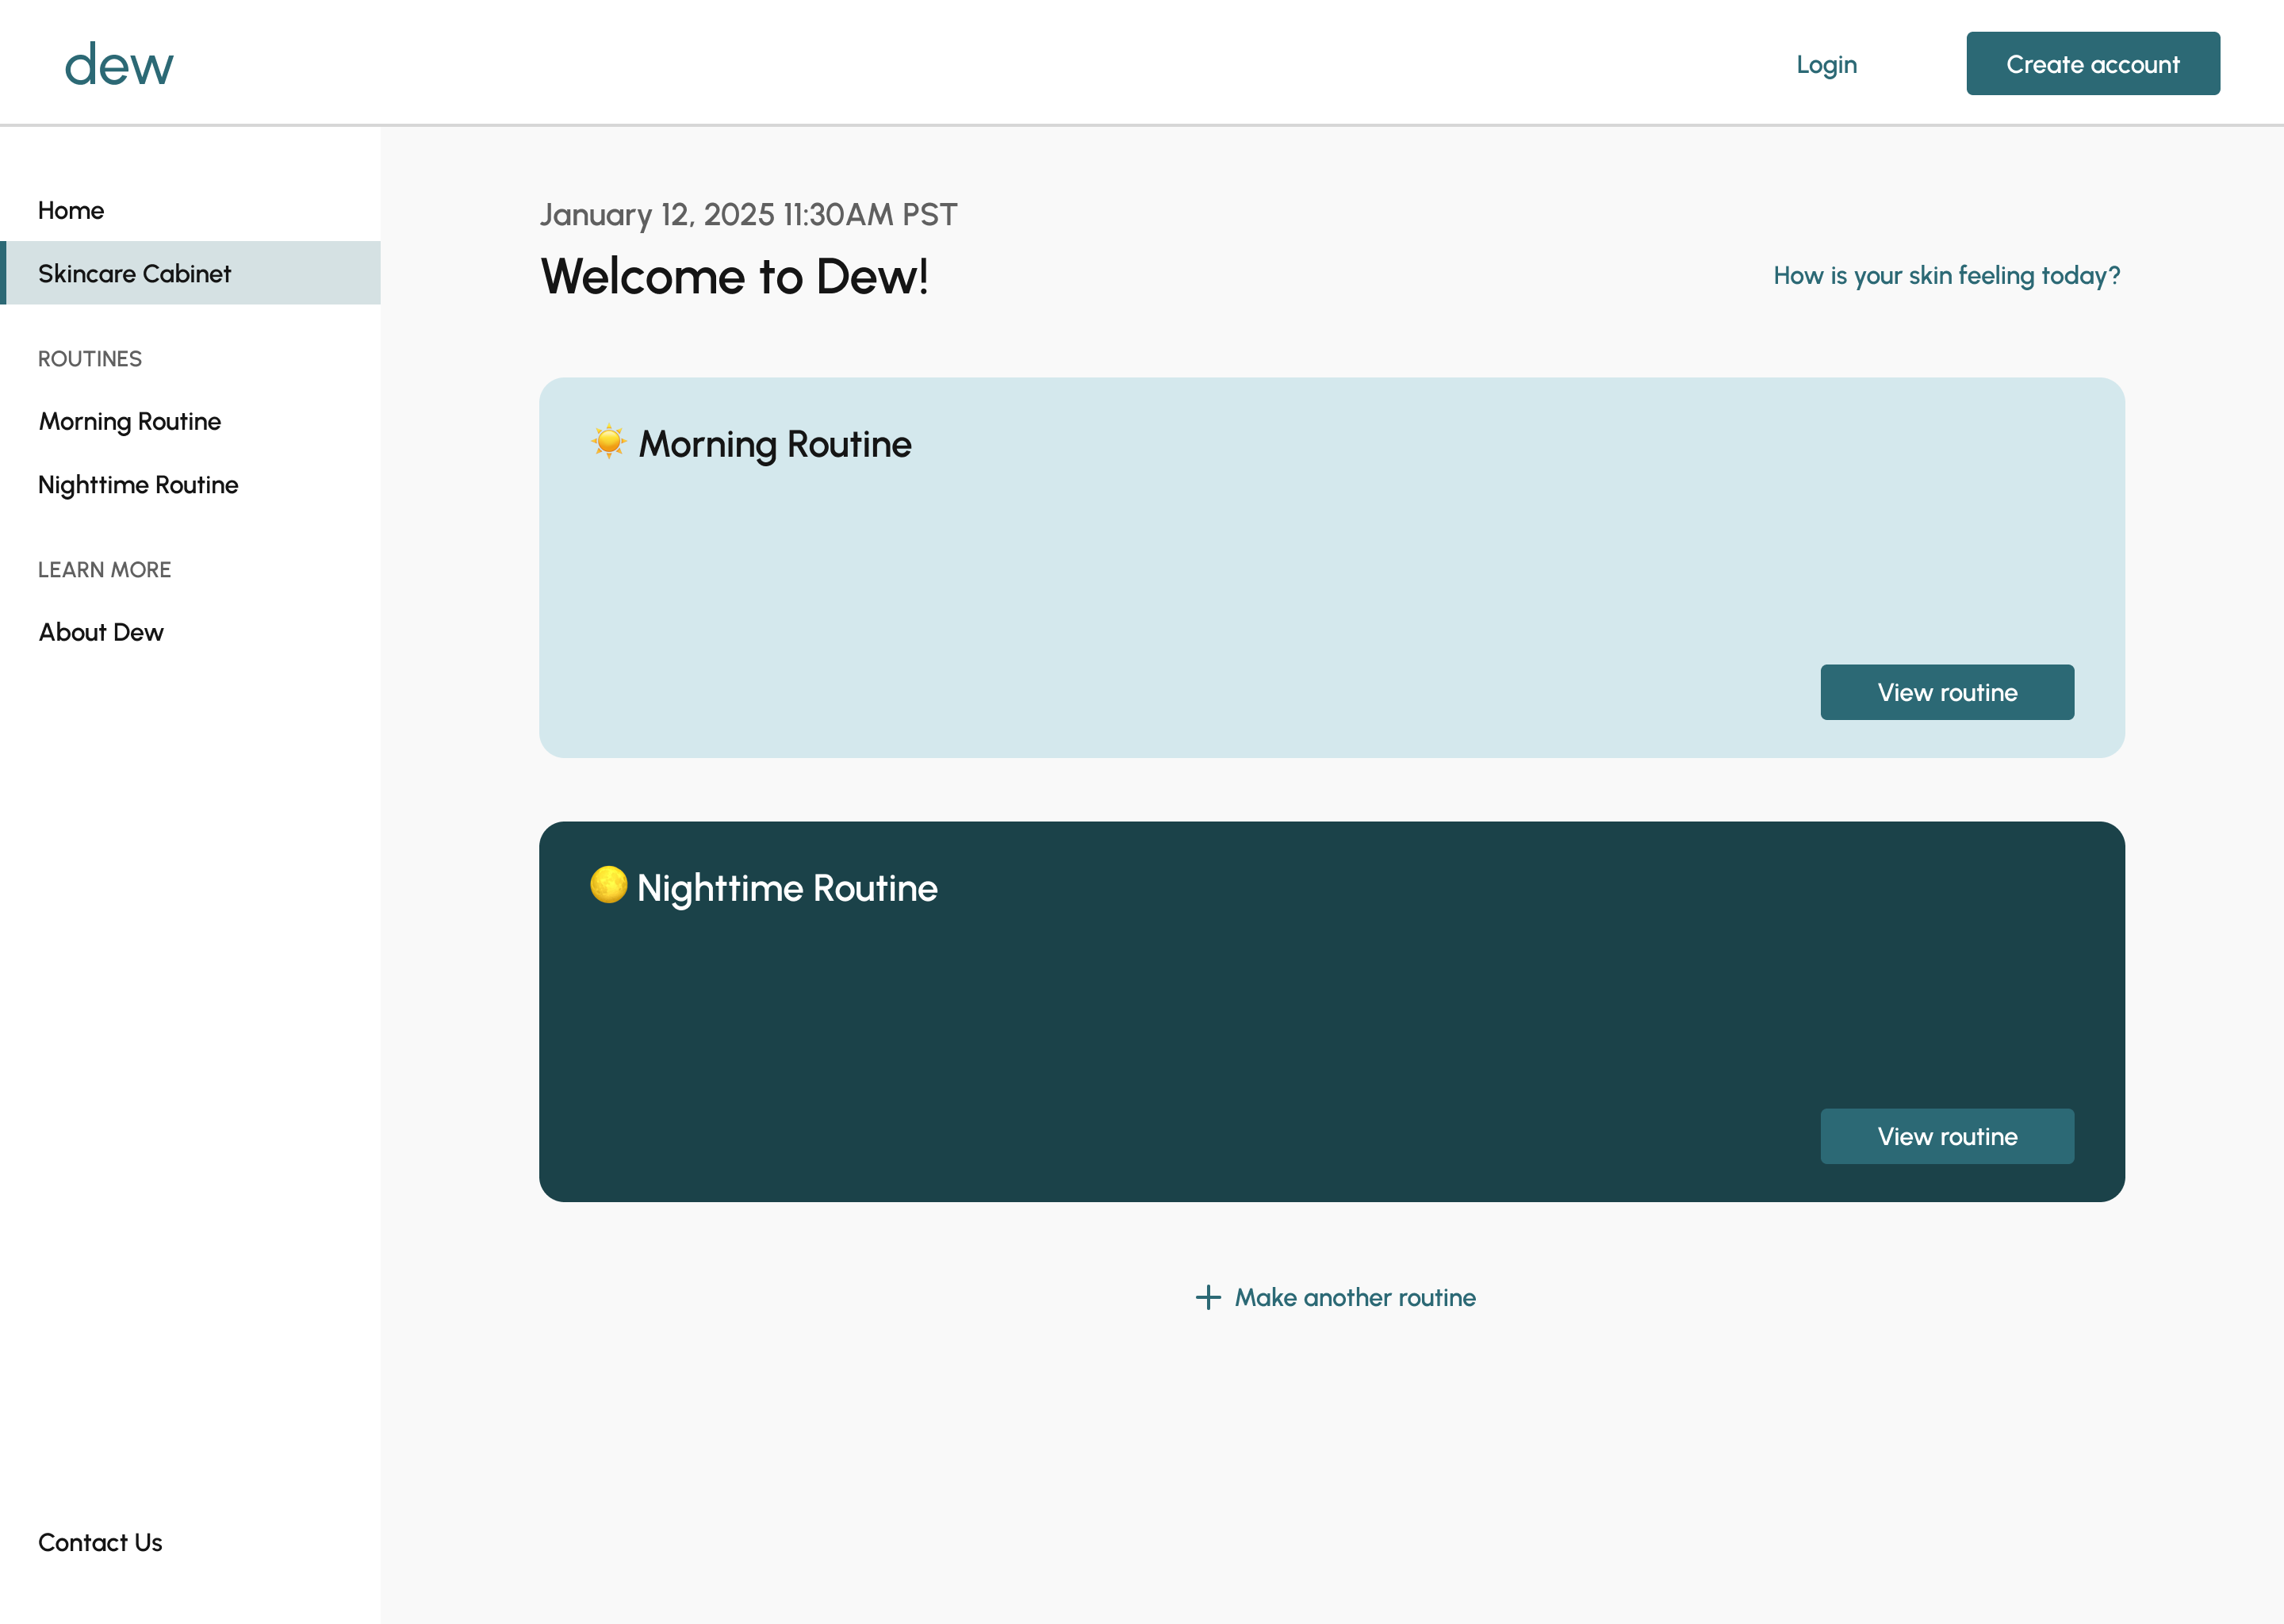
Task: View routine on the Morning Routine card
Action: click(1946, 692)
